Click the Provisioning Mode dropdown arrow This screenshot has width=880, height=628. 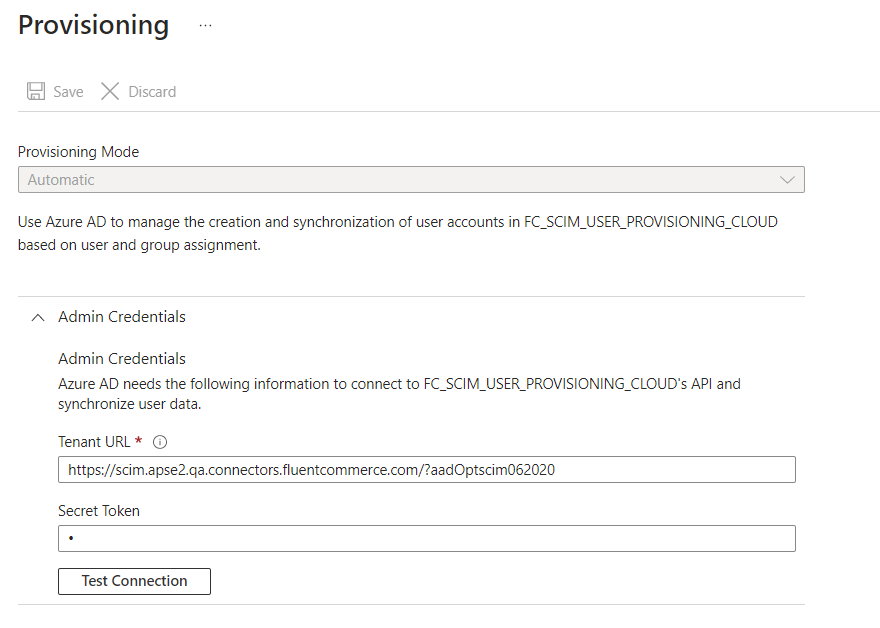click(x=787, y=180)
